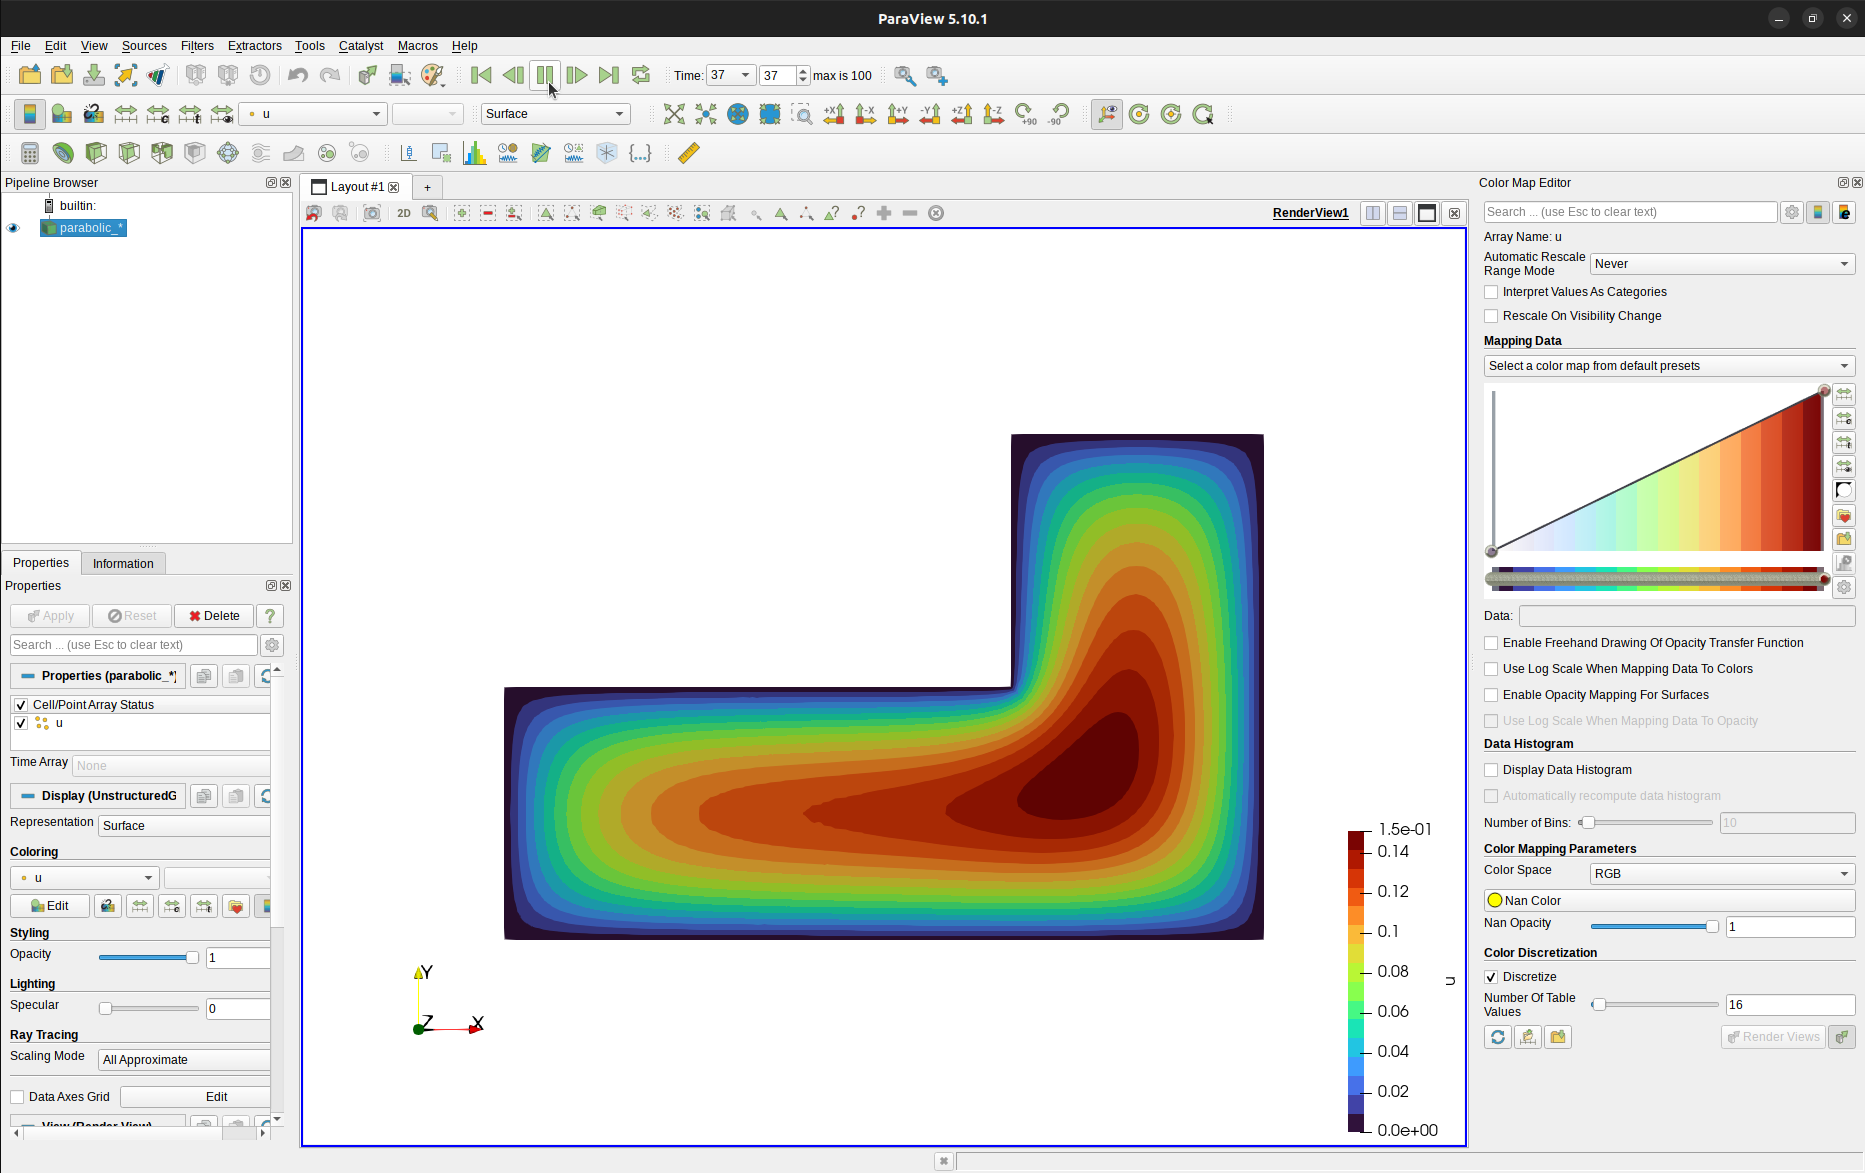The image size is (1865, 1173).
Task: Open the File menu
Action: click(20, 46)
